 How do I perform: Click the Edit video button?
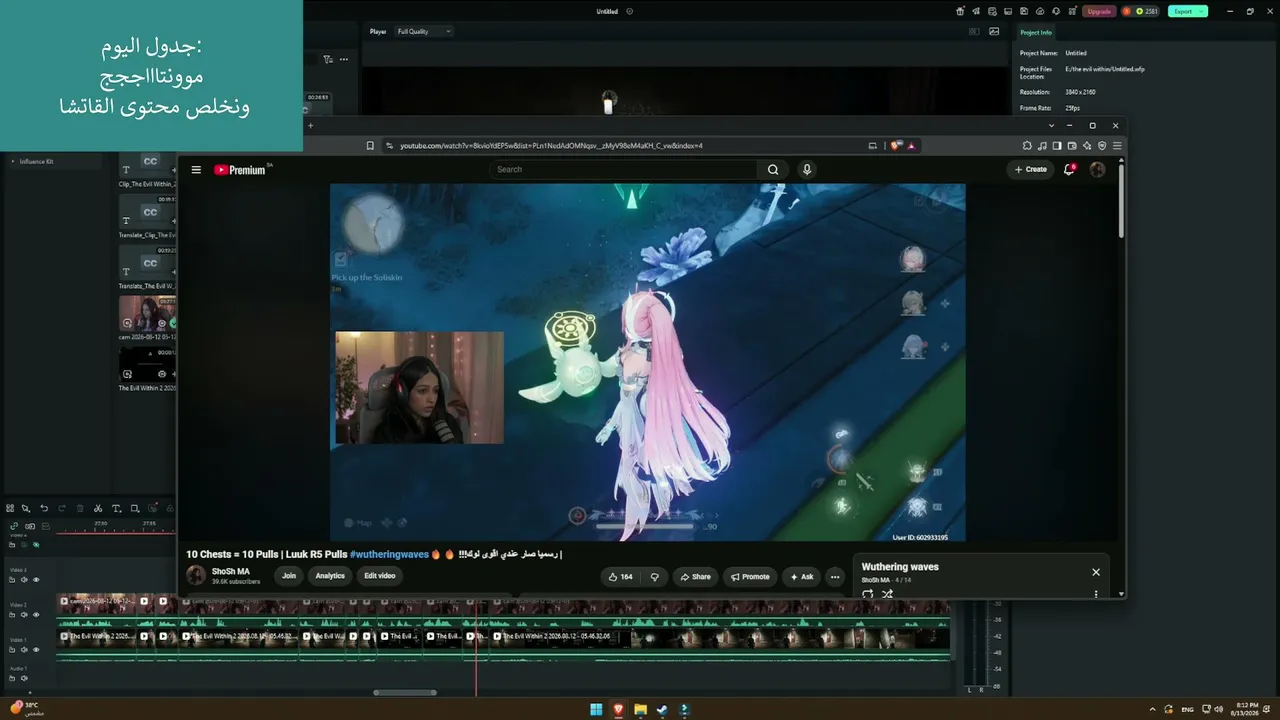pos(380,576)
